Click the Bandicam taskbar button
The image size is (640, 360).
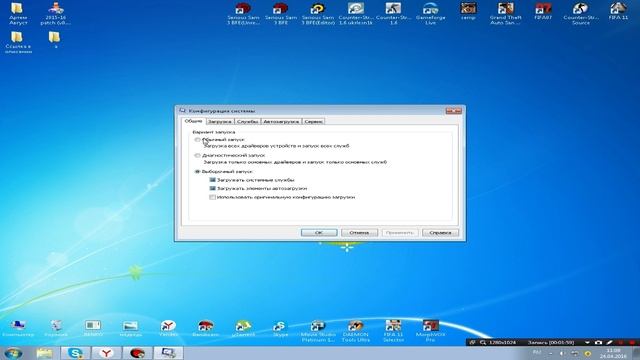point(138,353)
